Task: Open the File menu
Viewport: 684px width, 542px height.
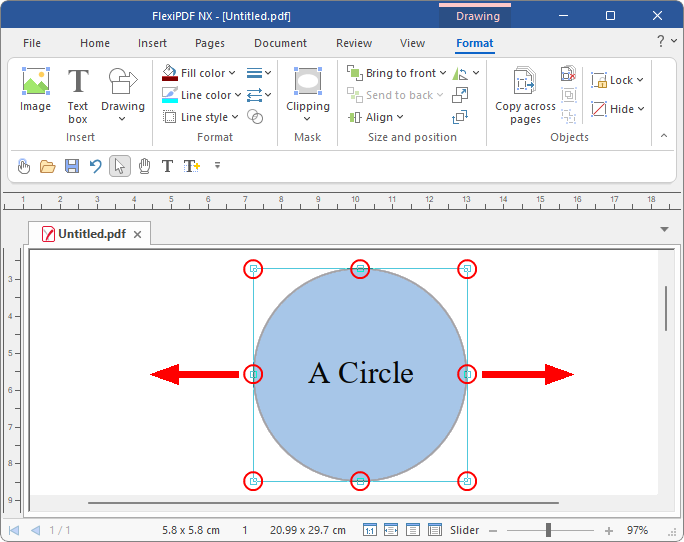Action: [x=32, y=43]
